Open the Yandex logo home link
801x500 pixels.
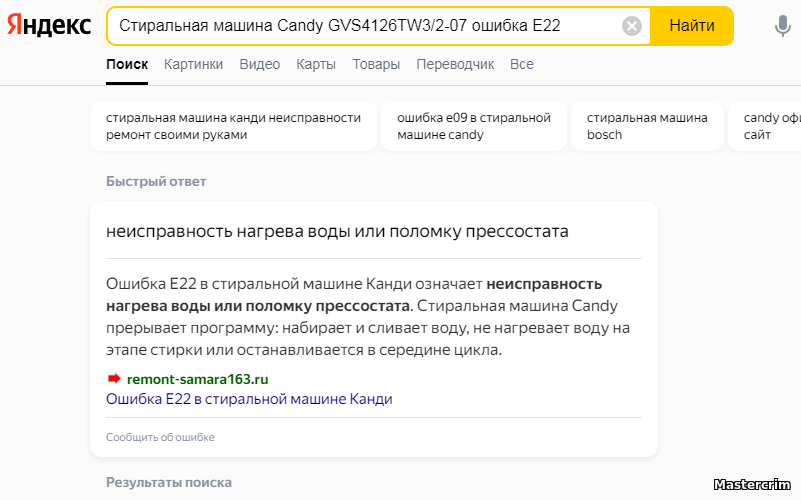[49, 26]
